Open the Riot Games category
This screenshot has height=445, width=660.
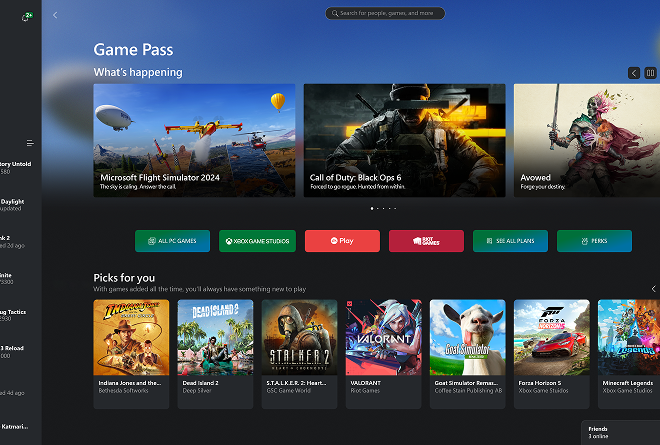point(426,241)
